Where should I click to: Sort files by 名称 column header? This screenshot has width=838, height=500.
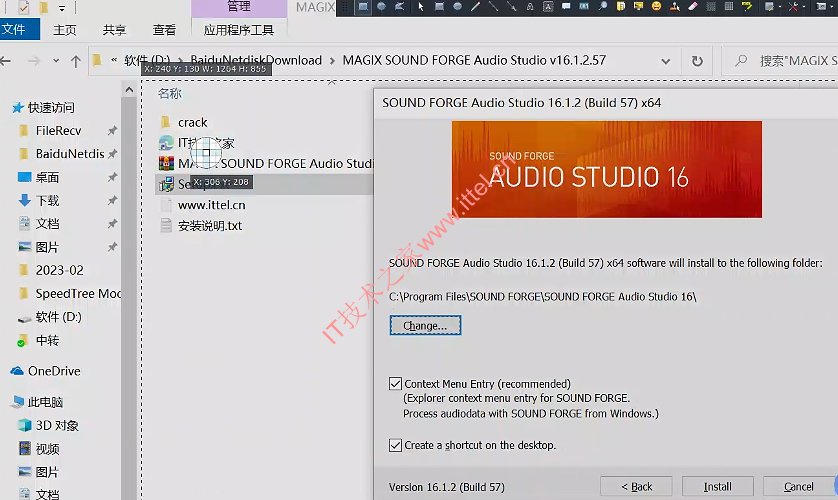[170, 93]
